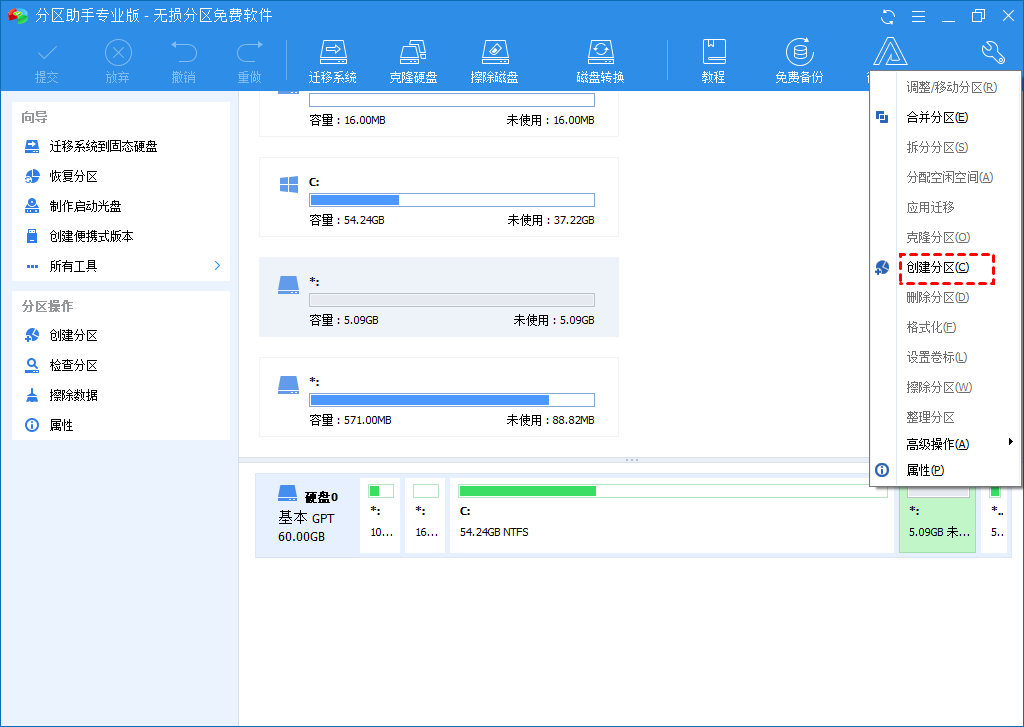Choose 调整/移动分区(R) in the context menu

[946, 88]
